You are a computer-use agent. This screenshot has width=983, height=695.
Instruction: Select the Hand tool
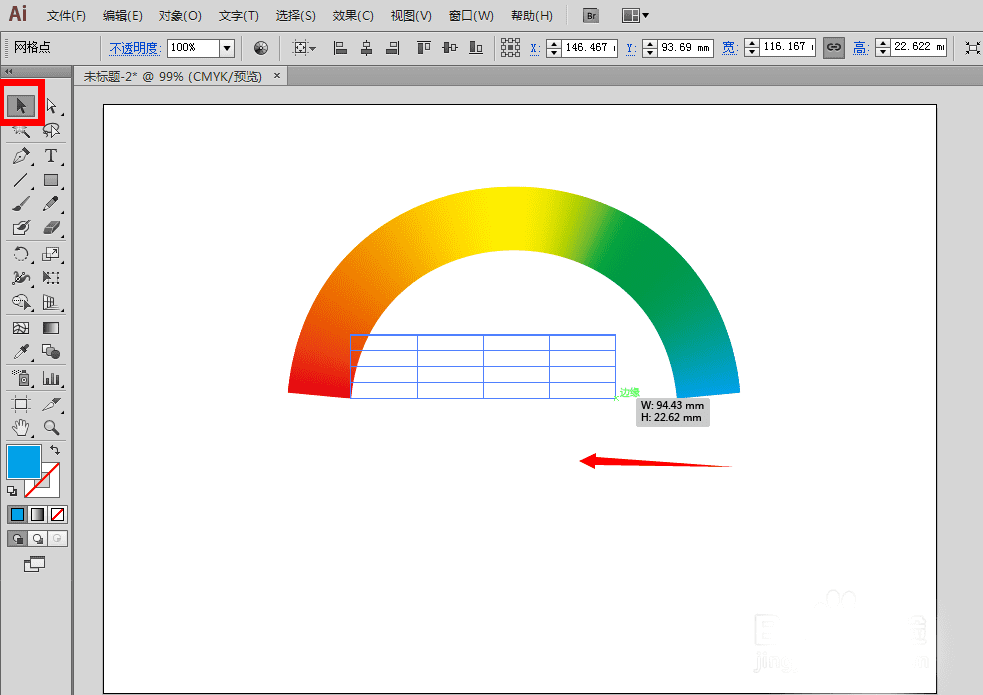[x=21, y=428]
